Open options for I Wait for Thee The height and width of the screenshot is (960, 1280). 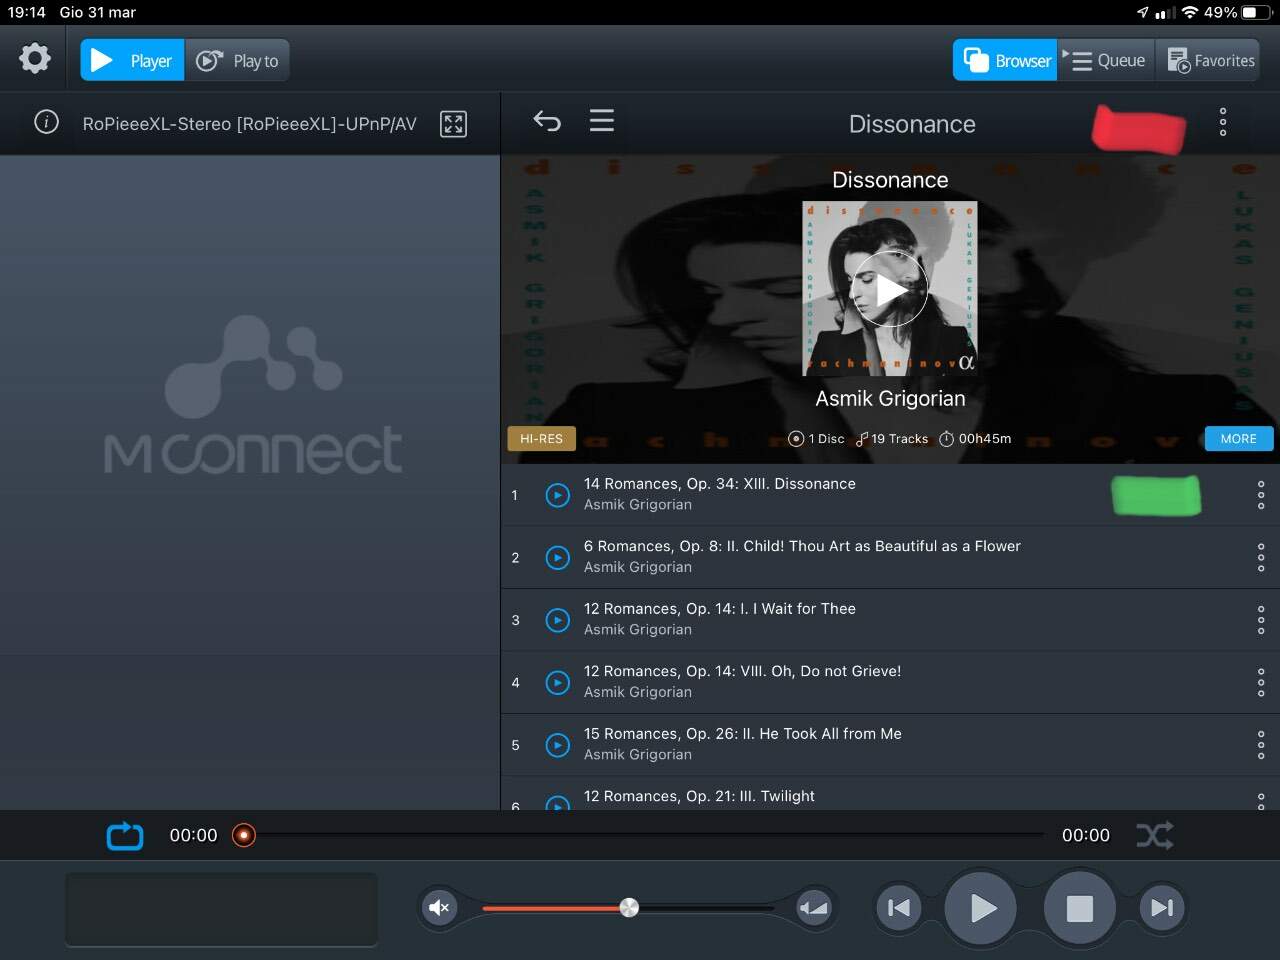coord(1261,620)
